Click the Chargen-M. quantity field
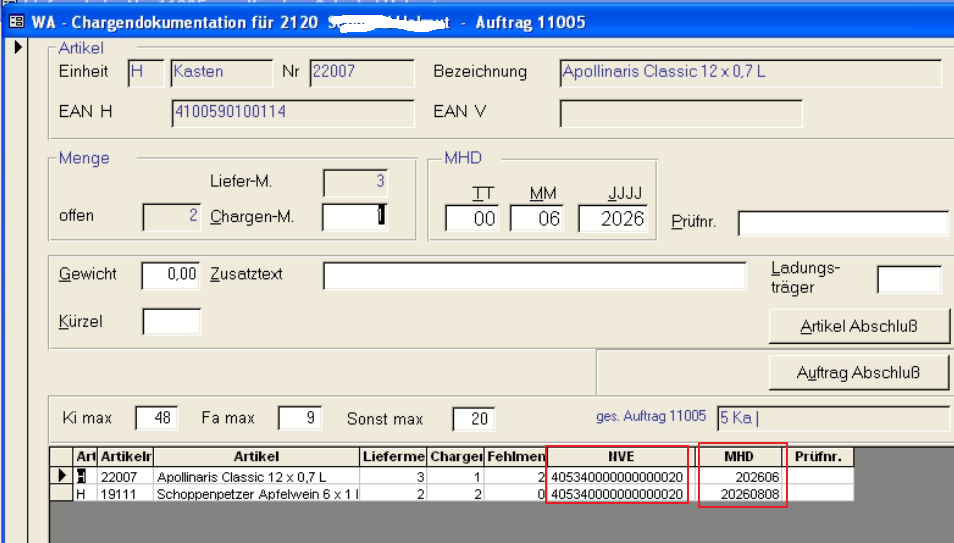 coord(354,216)
